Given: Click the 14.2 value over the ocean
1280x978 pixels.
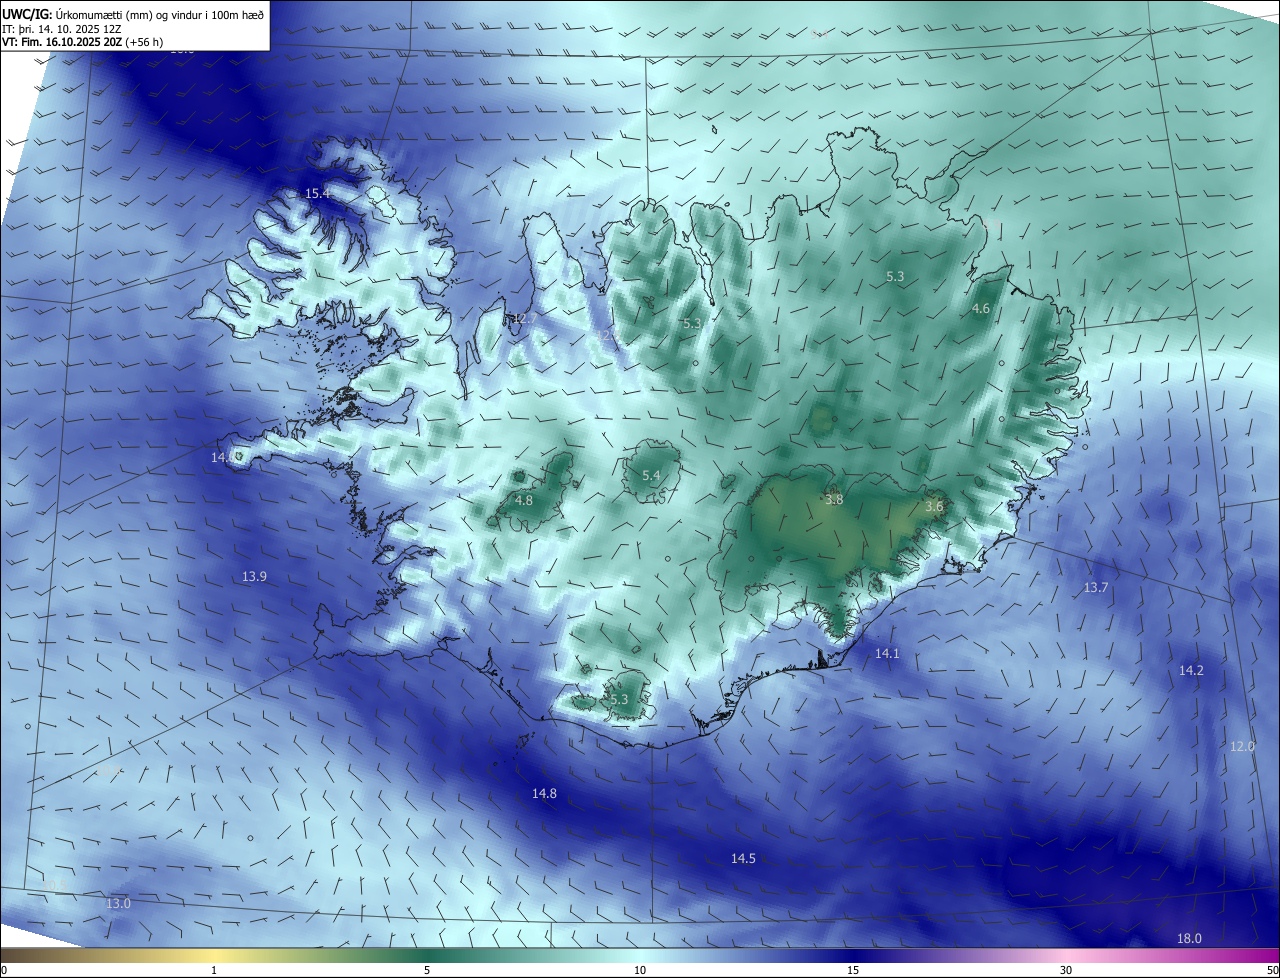Looking at the screenshot, I should coord(1191,671).
